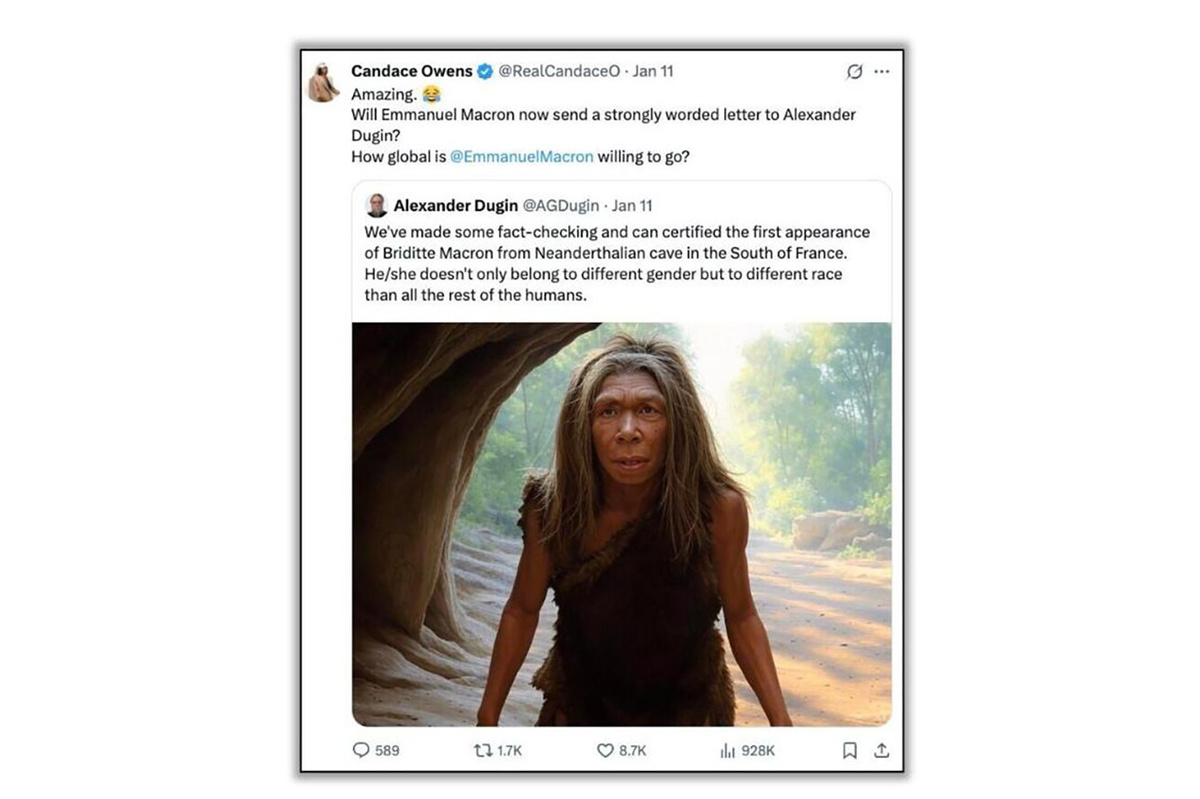Click the Jan 11 timestamp in the quoted tweet
This screenshot has height=799, width=1200.
630,205
